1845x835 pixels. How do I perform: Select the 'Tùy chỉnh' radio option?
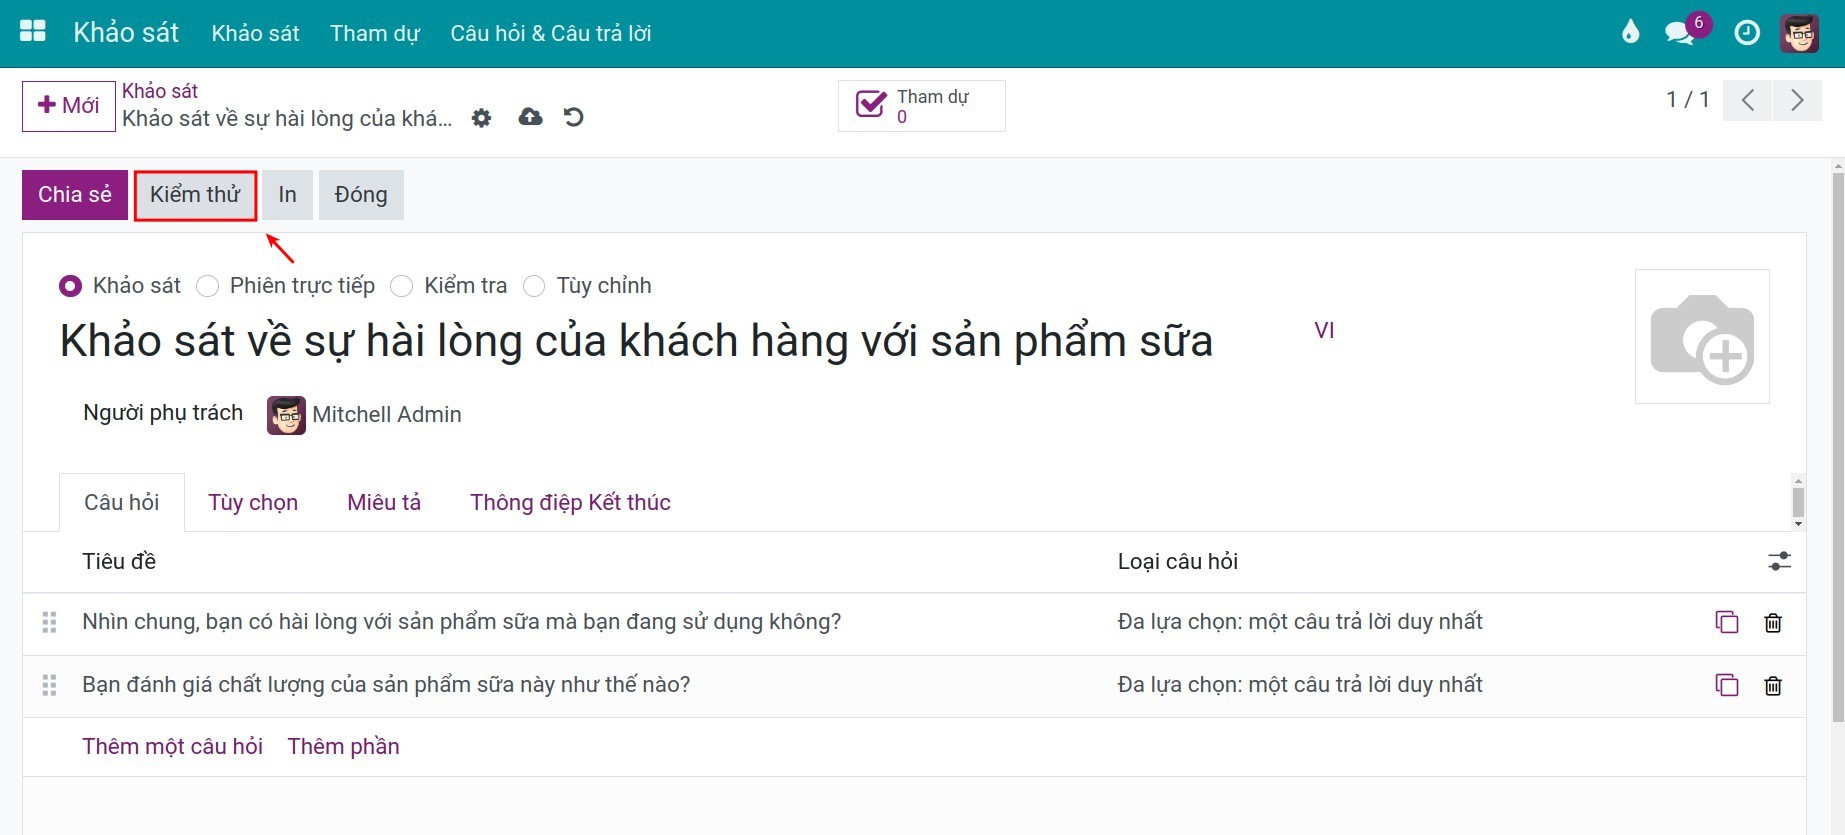[534, 286]
